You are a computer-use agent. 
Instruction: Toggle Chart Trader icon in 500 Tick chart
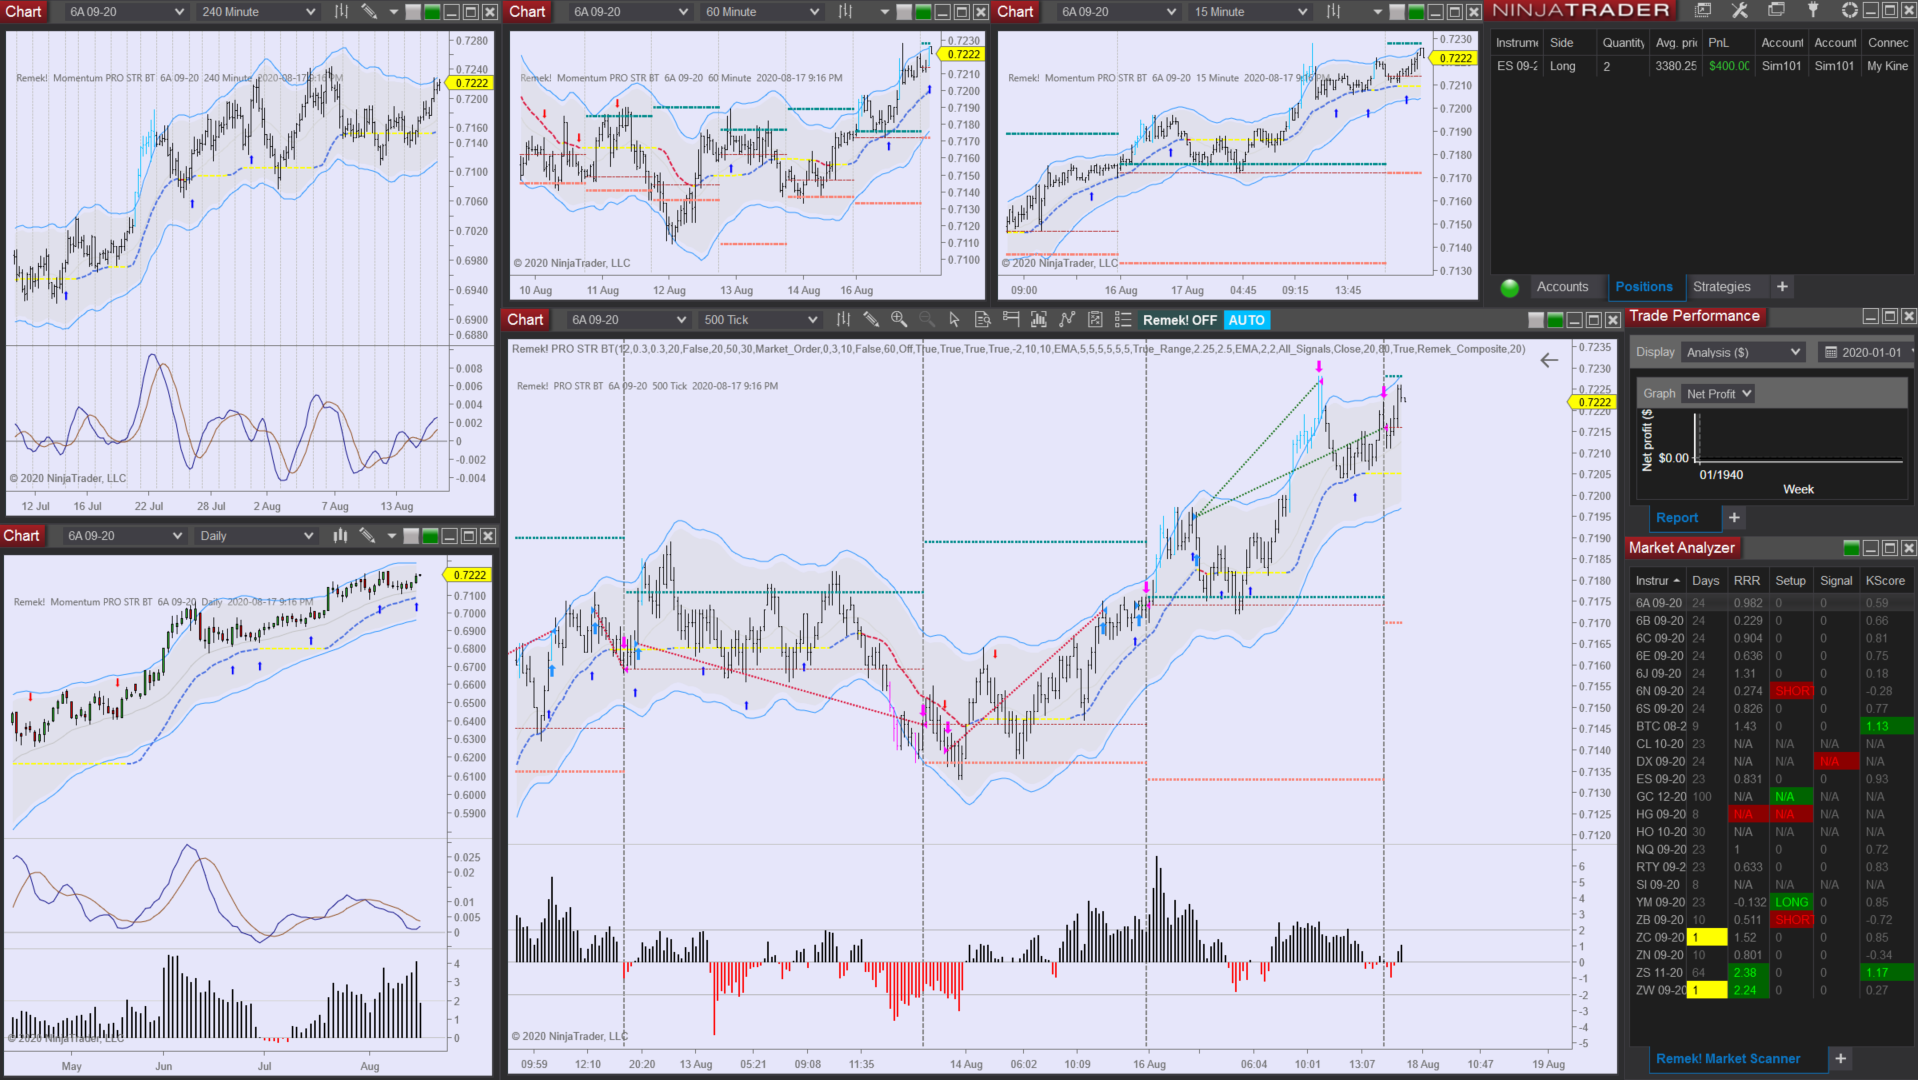(x=1011, y=320)
